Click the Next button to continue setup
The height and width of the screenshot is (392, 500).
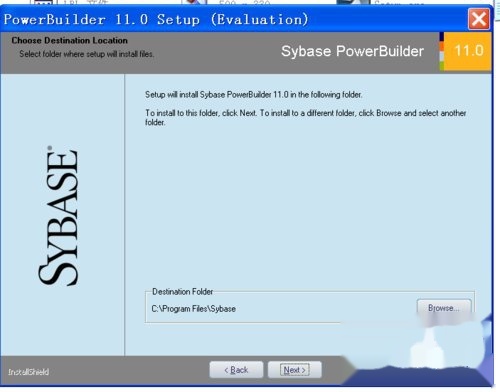pos(295,370)
